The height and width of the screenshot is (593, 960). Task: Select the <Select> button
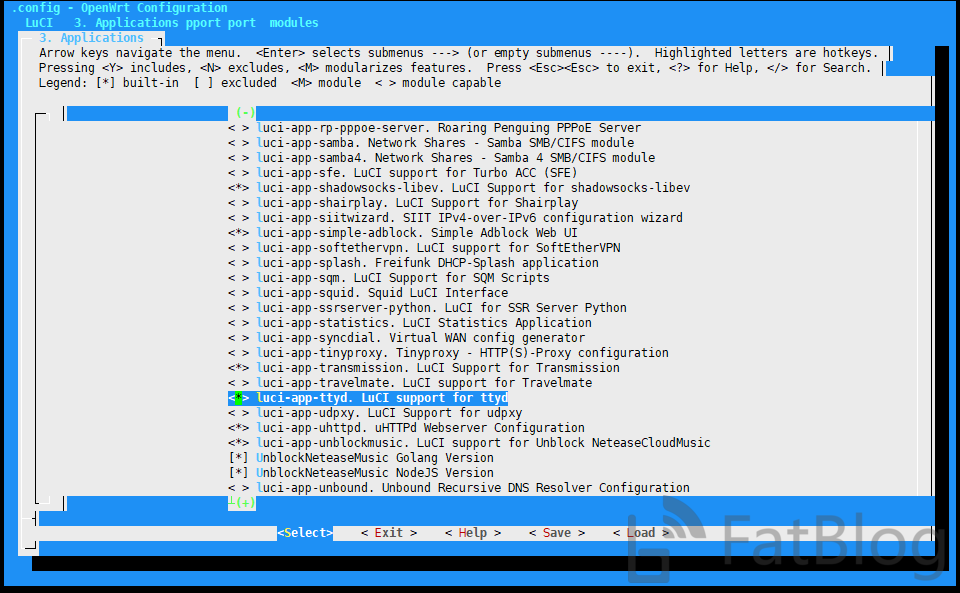click(x=305, y=533)
